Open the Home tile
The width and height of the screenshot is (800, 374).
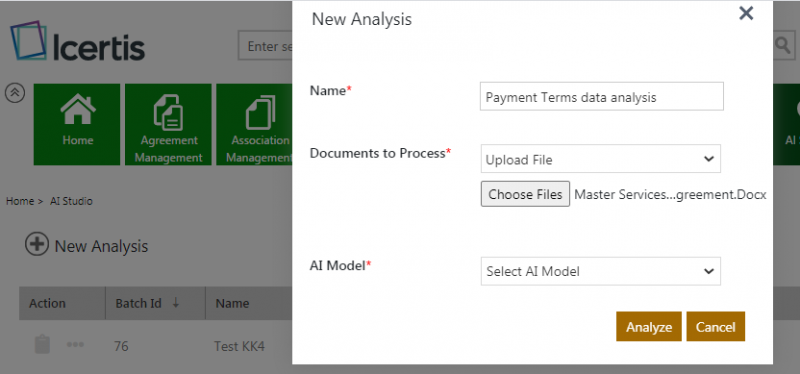(77, 124)
